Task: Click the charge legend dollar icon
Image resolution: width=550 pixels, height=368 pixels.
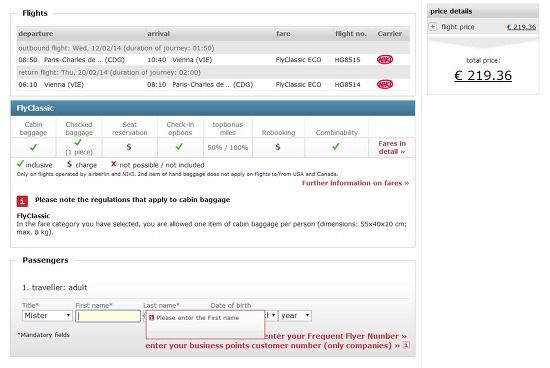Action: pos(69,164)
